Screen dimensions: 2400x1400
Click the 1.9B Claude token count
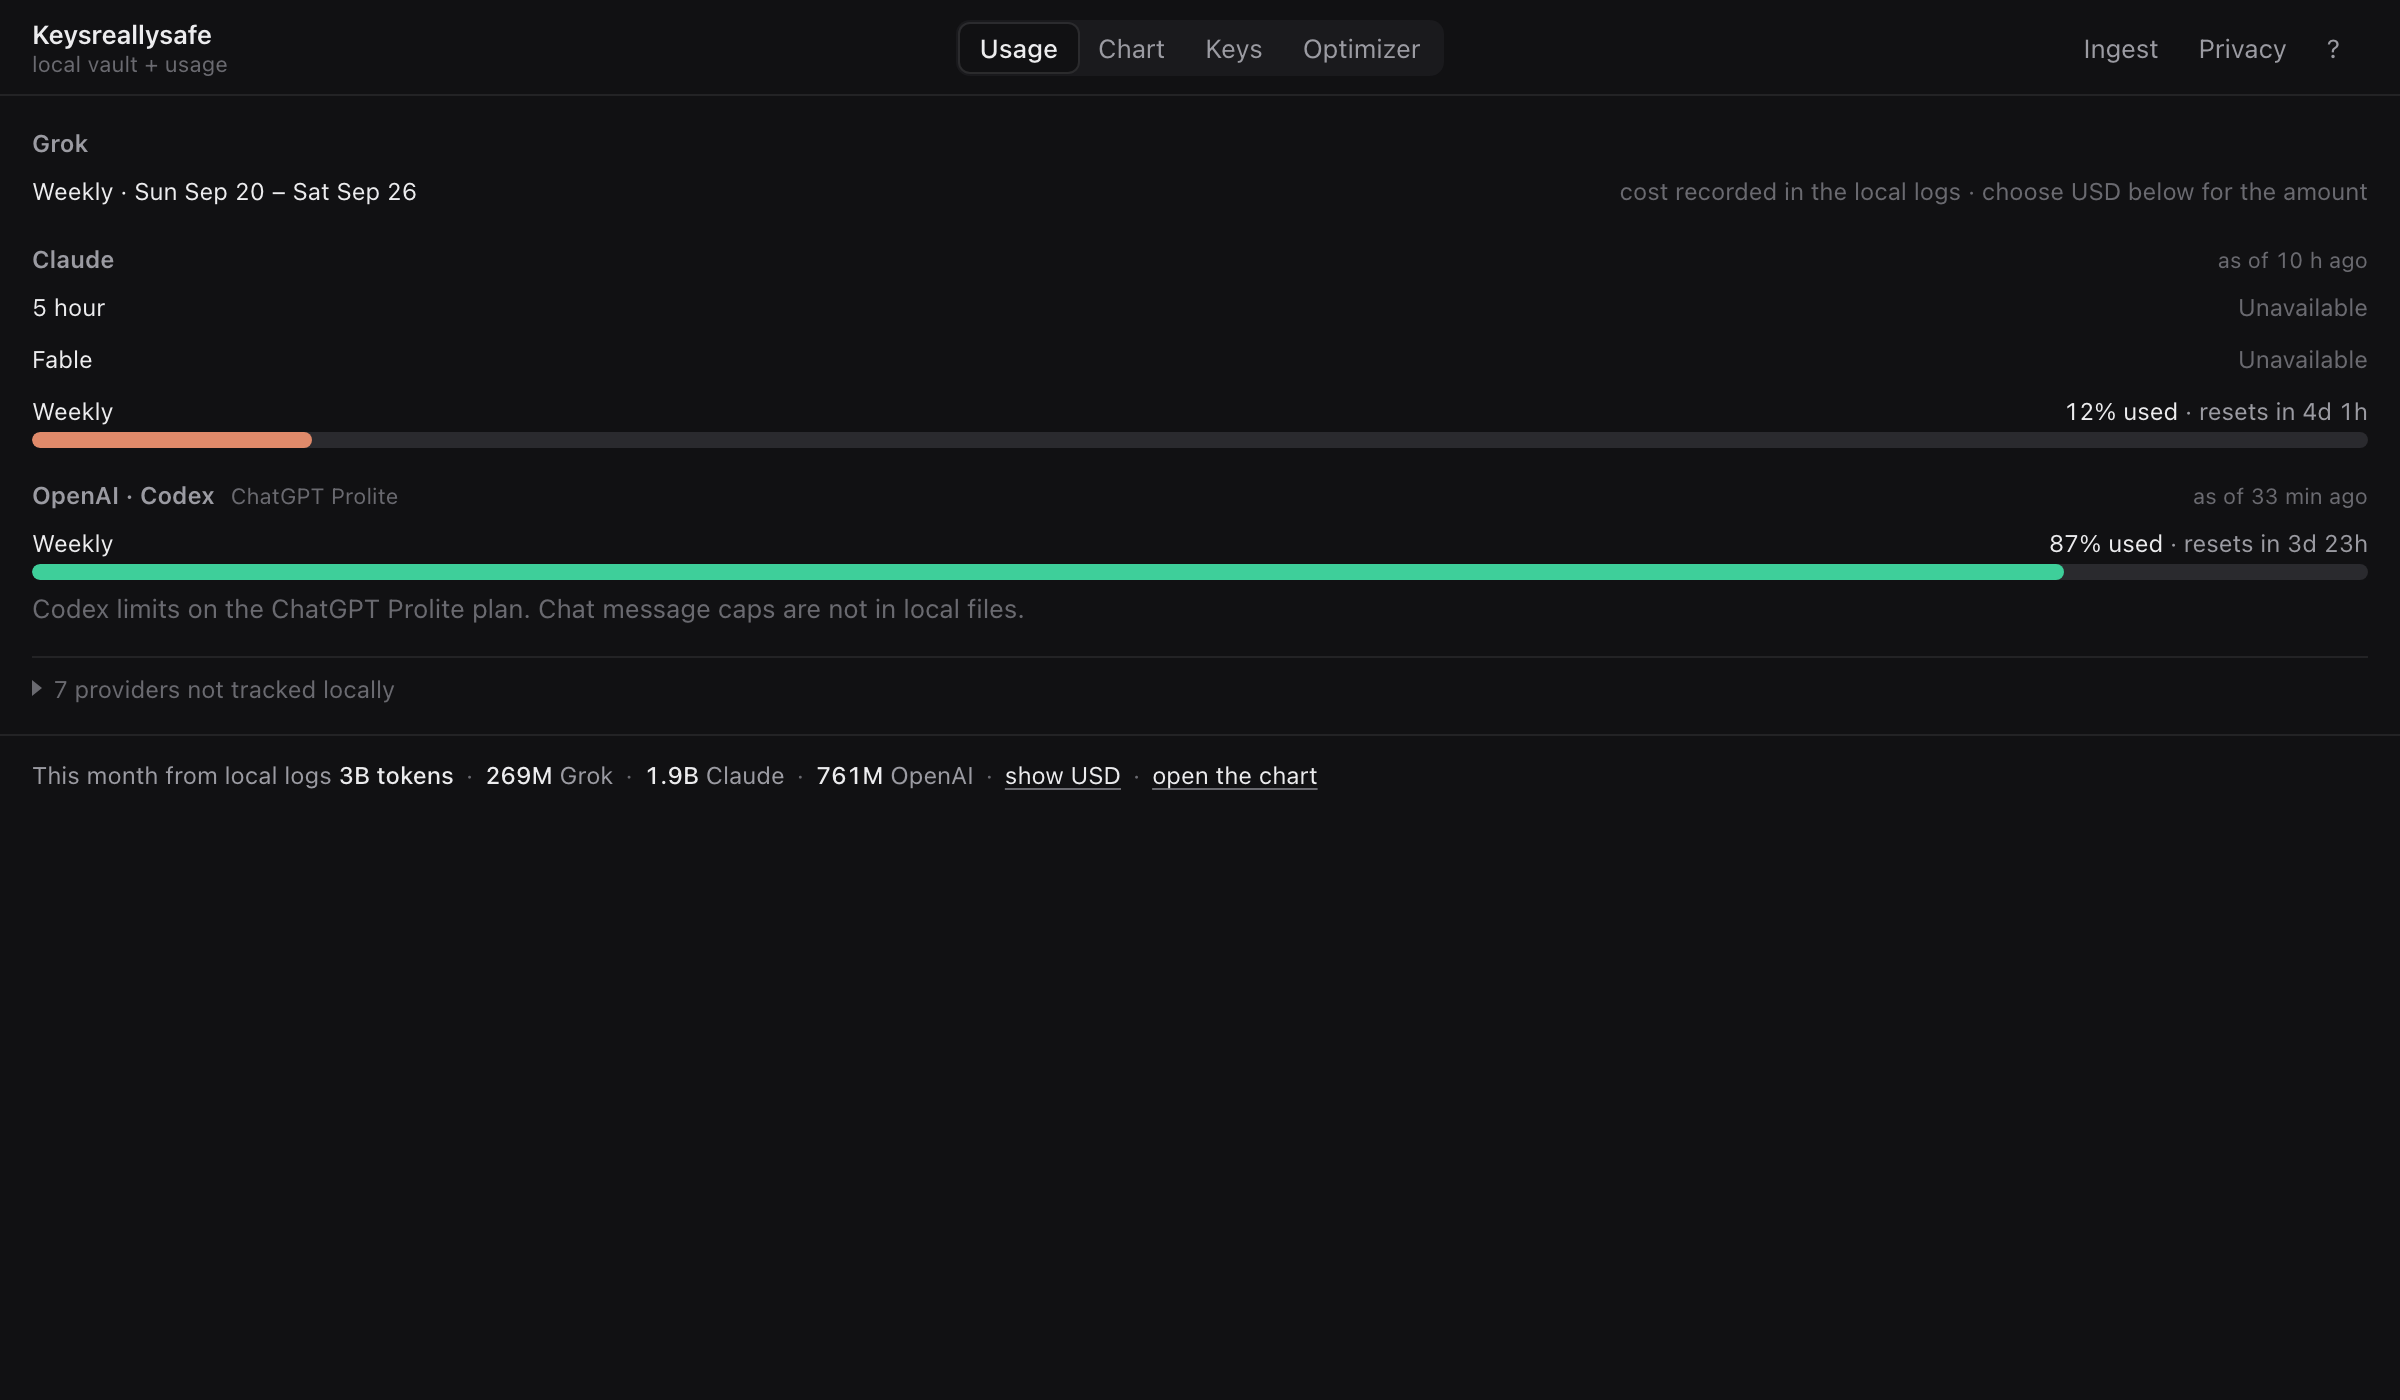click(x=715, y=776)
